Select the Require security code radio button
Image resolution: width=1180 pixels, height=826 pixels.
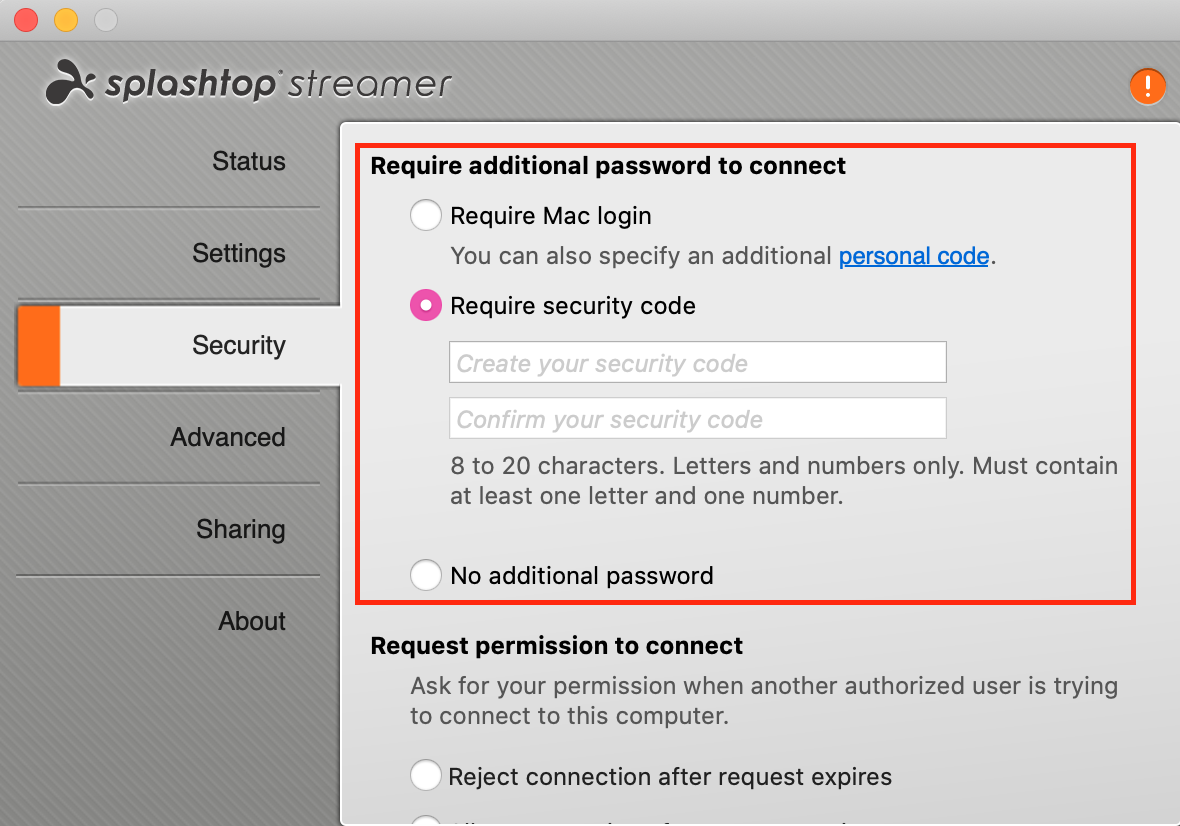[426, 306]
